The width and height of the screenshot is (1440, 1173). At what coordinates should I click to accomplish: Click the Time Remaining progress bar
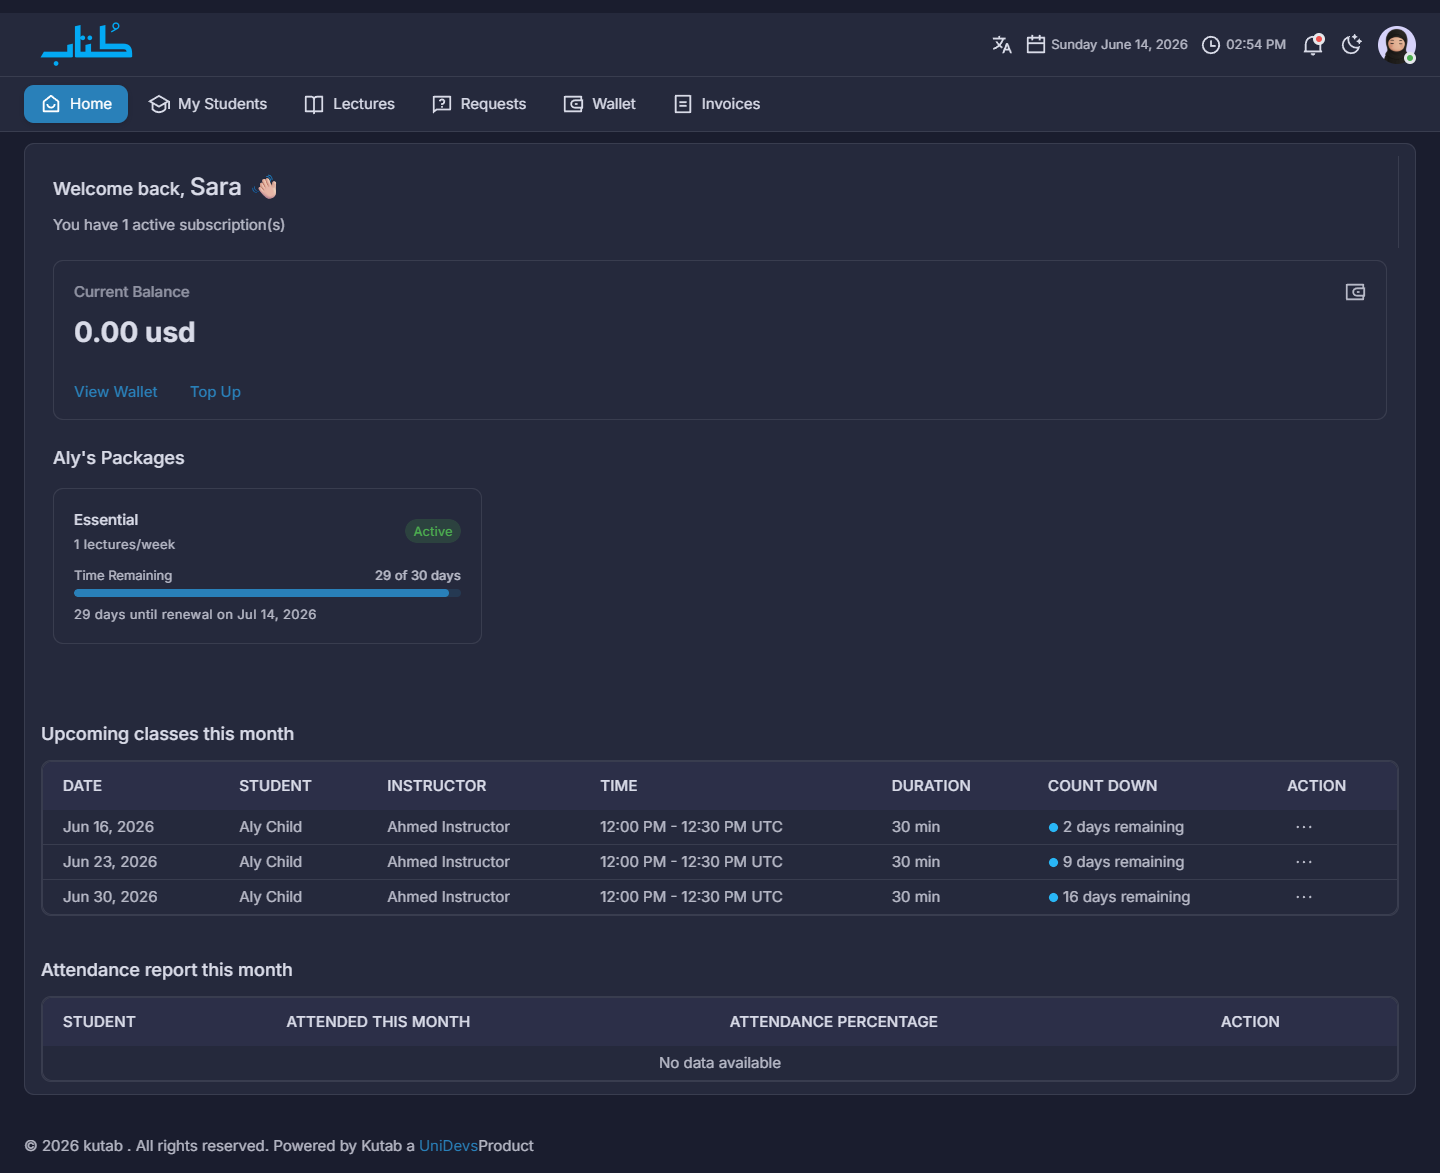[267, 593]
